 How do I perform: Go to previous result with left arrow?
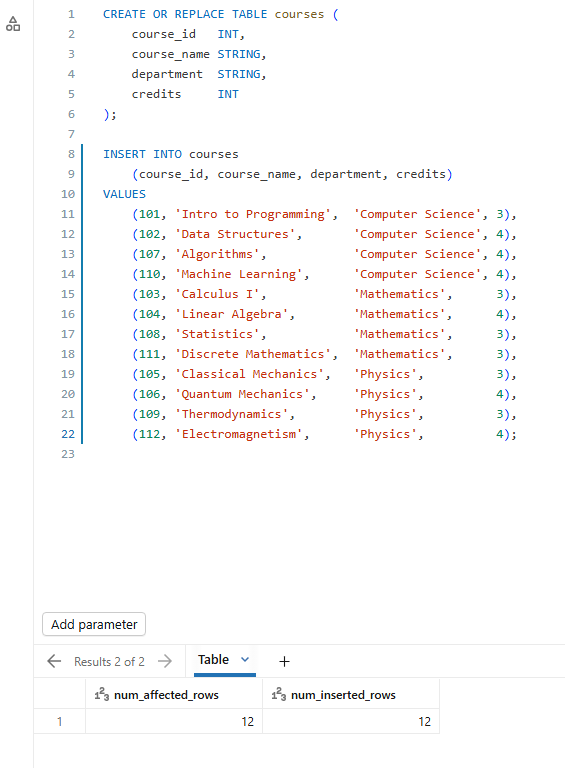[x=54, y=661]
